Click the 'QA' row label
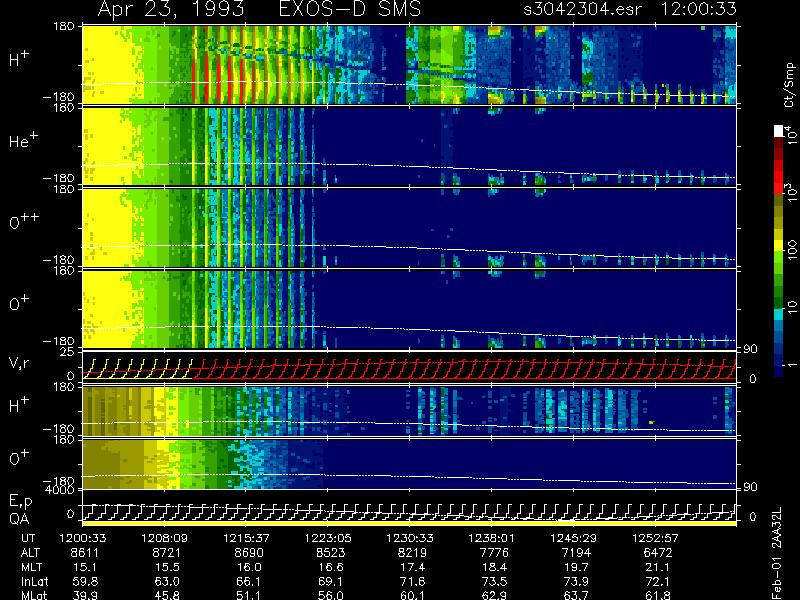The width and height of the screenshot is (800, 600). 19,518
